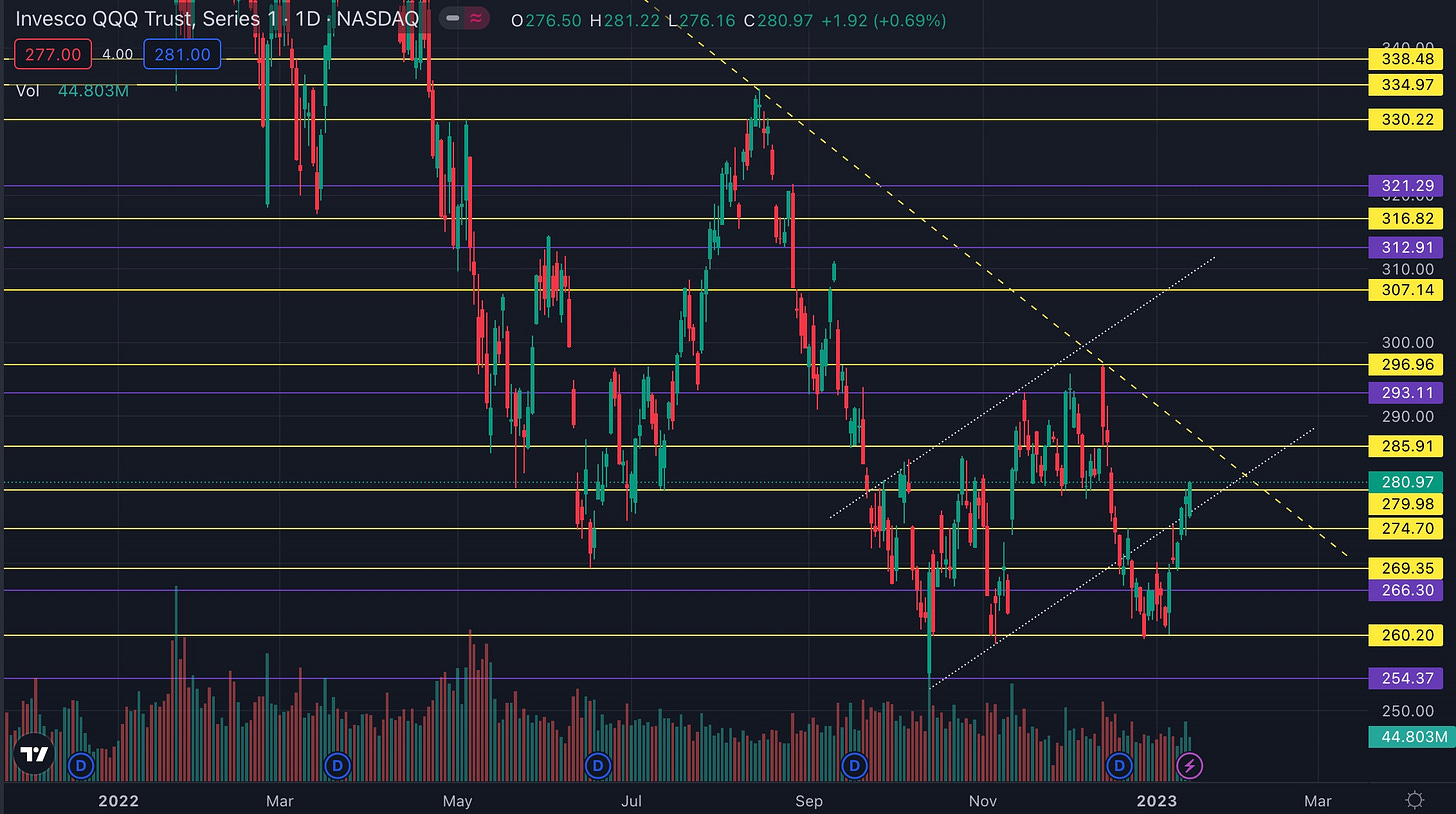The width and height of the screenshot is (1456, 814).
Task: Click the dividend D marker near July
Action: 598,766
